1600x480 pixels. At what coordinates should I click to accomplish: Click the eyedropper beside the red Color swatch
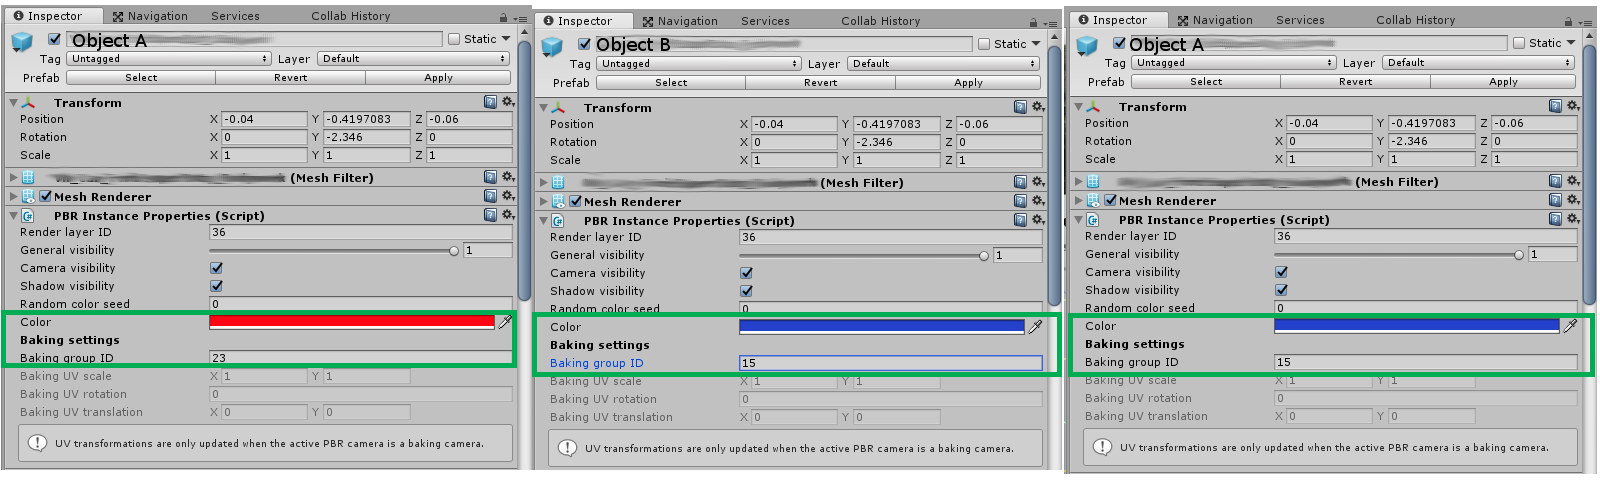click(x=505, y=322)
